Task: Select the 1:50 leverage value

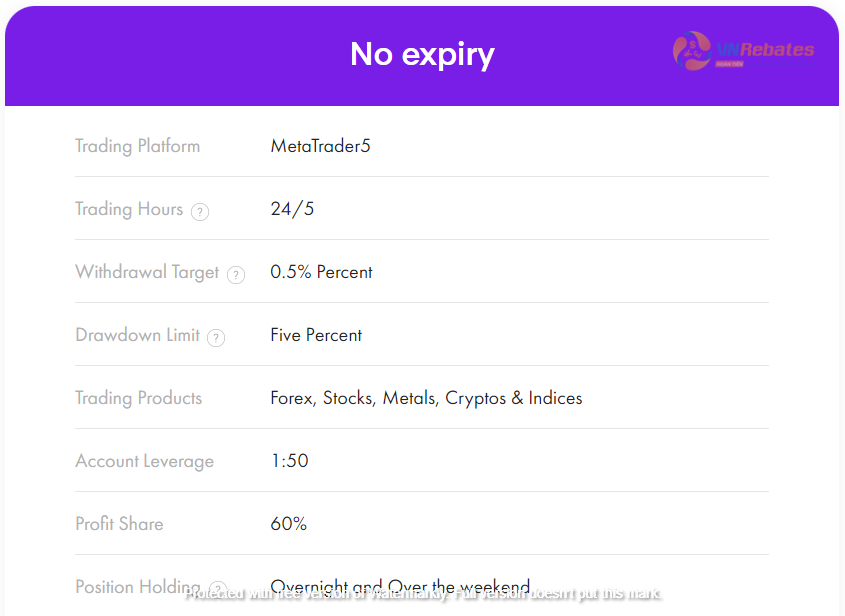Action: (289, 461)
